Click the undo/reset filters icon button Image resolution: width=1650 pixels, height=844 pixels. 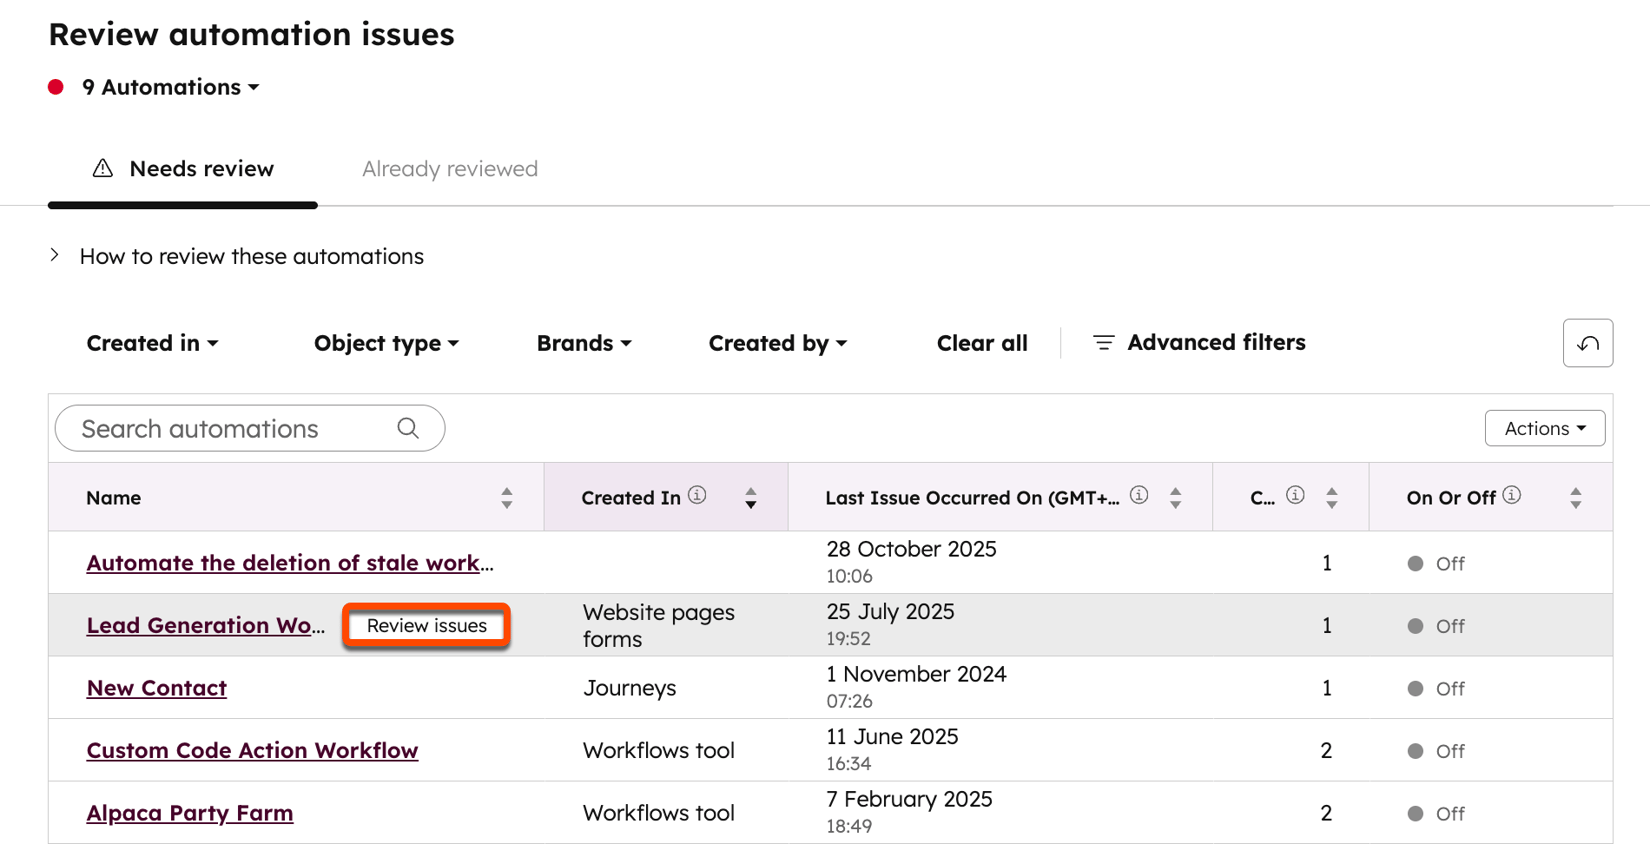[x=1587, y=343]
